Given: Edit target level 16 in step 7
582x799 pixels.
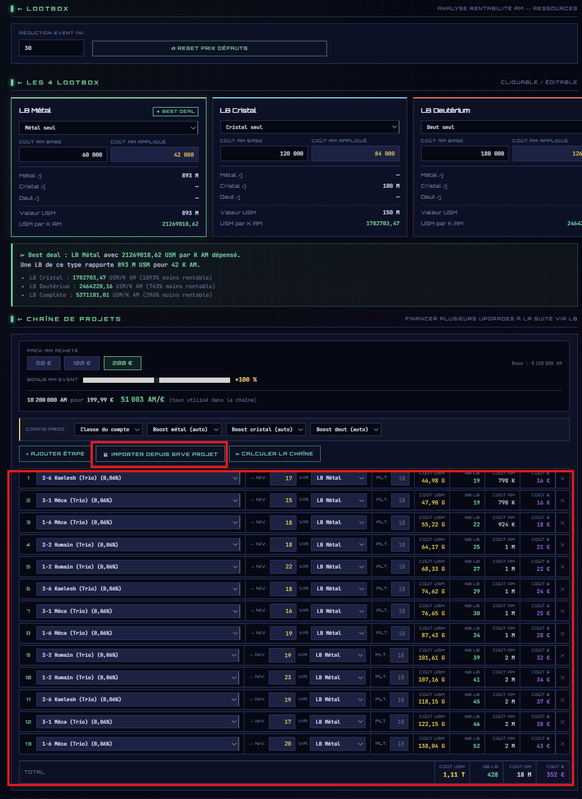Looking at the screenshot, I should [x=283, y=611].
